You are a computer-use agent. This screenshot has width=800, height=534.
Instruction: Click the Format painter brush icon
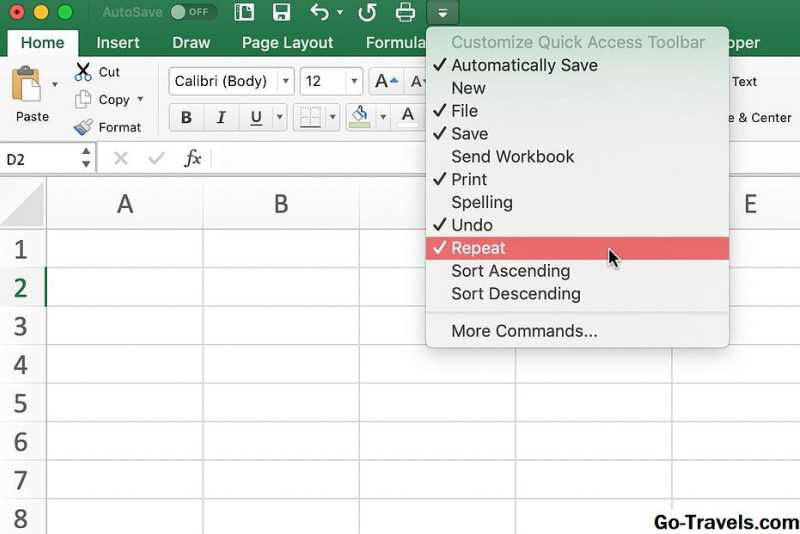83,127
